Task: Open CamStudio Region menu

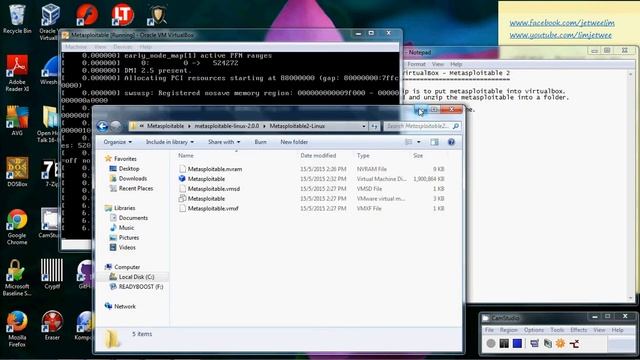Action: tap(508, 330)
